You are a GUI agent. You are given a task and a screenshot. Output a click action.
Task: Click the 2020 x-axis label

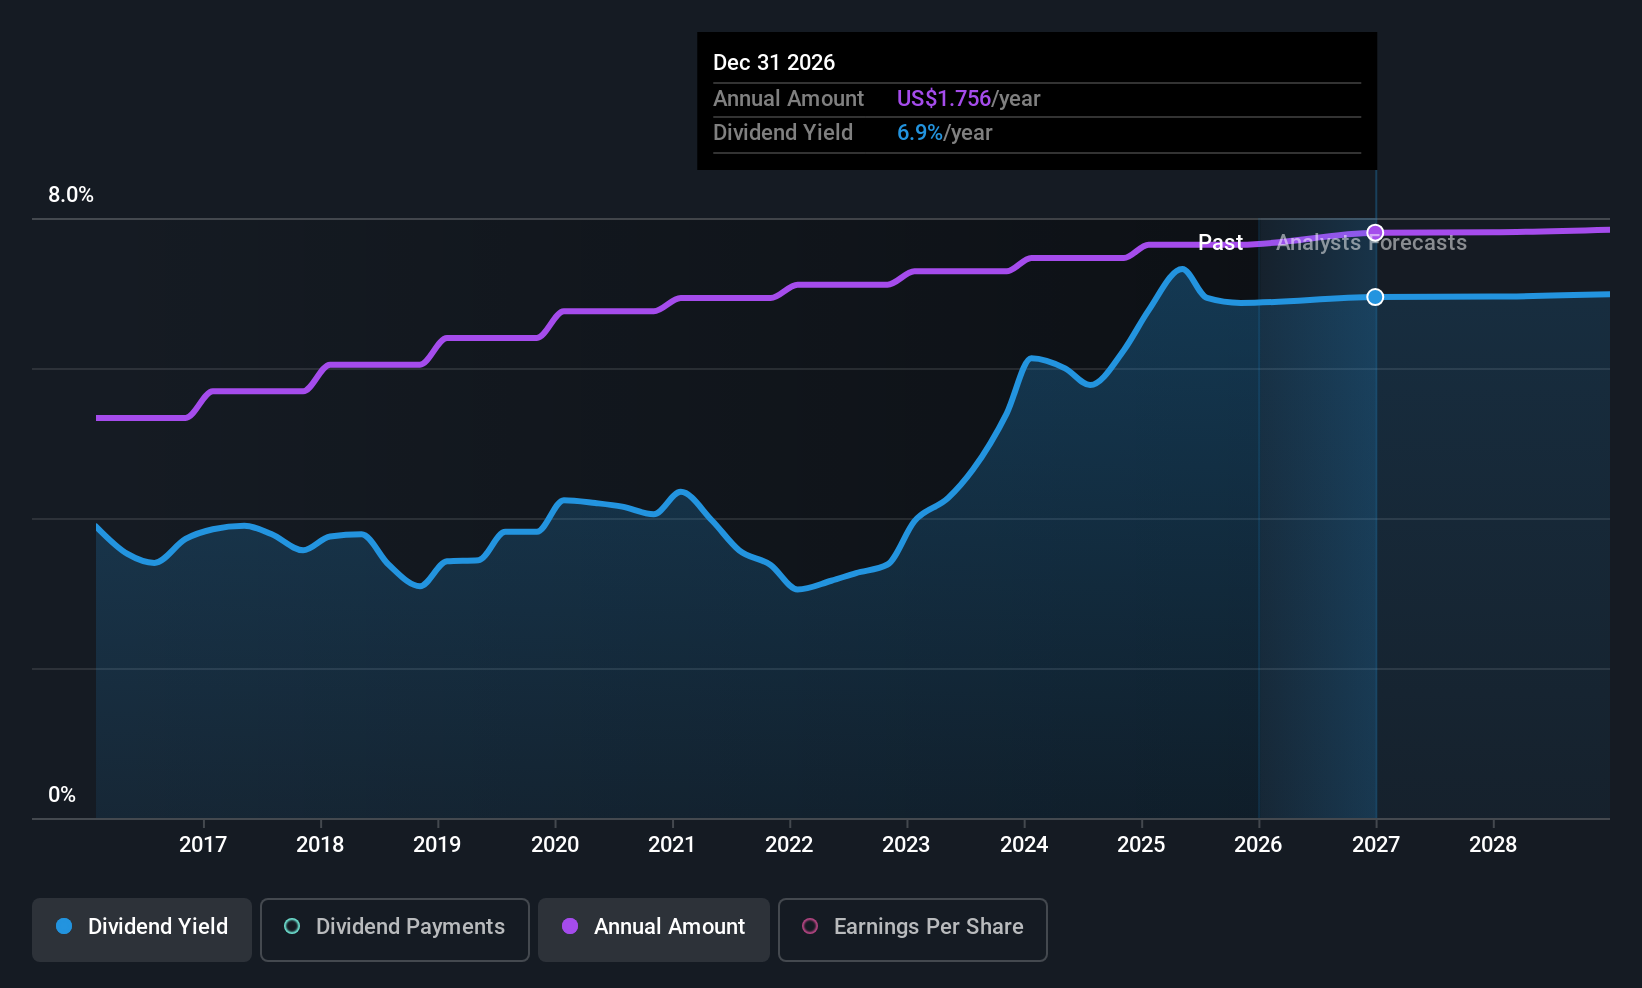tap(555, 844)
